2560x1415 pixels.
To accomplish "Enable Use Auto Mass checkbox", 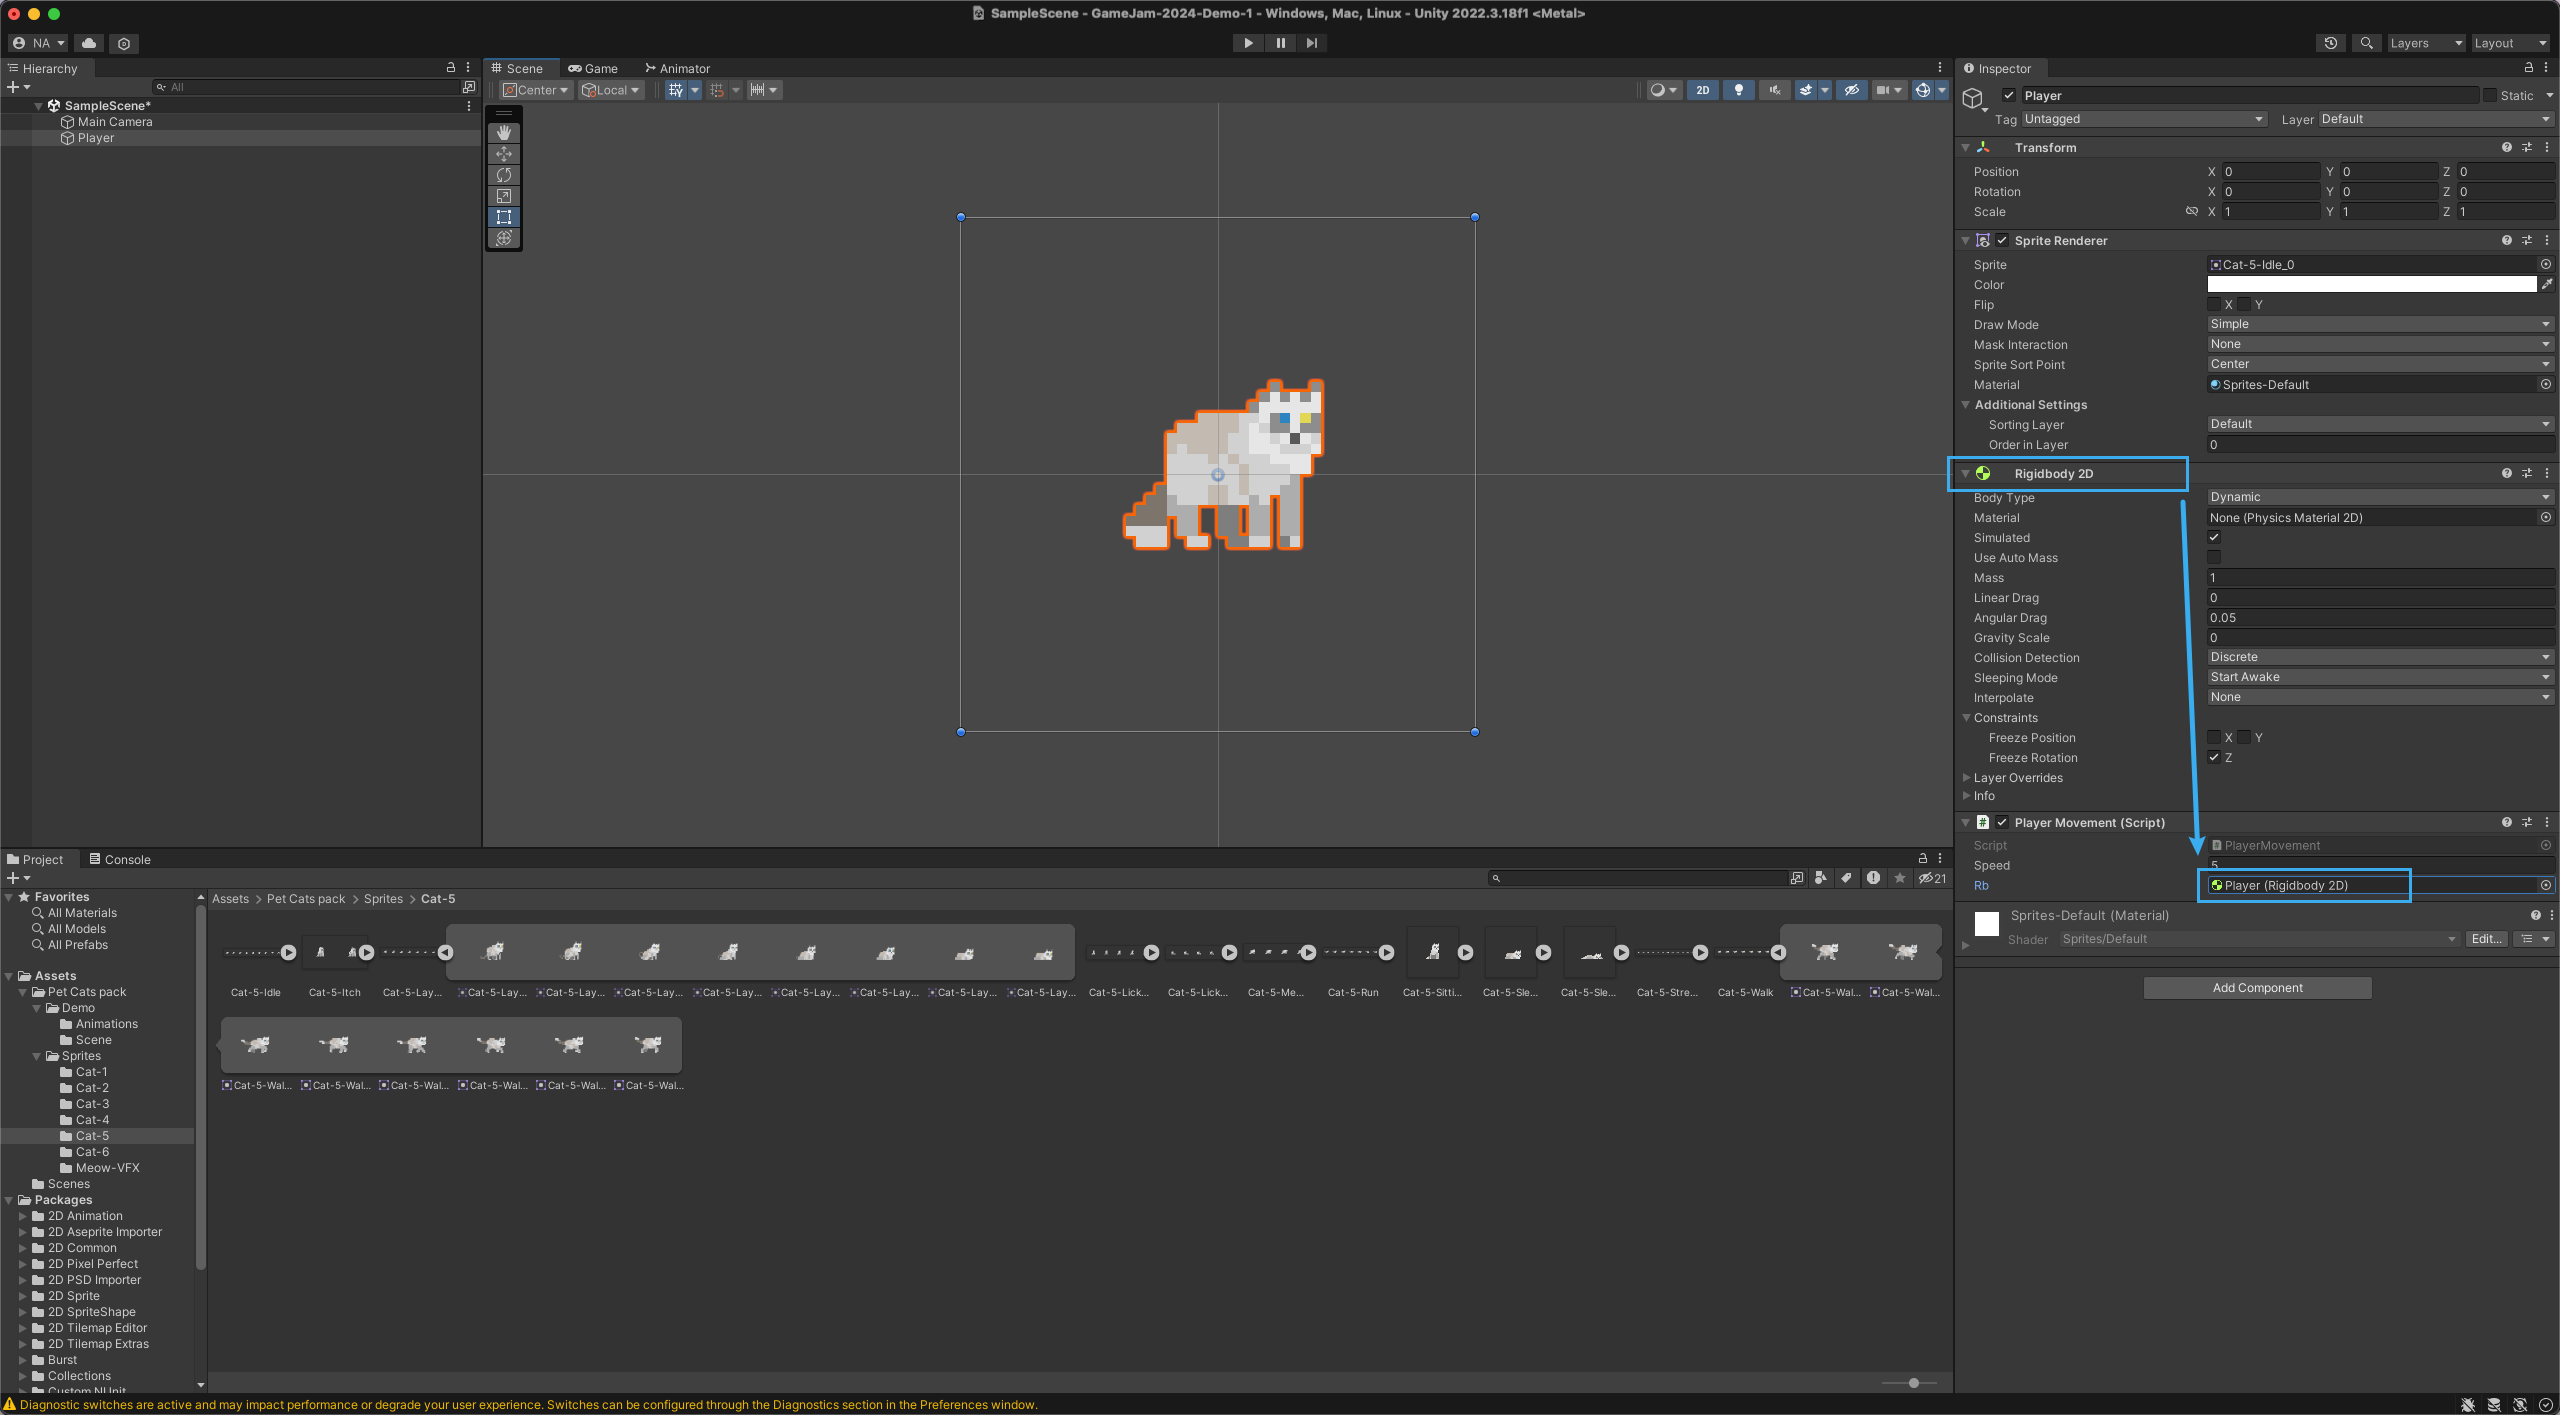I will 2214,558.
